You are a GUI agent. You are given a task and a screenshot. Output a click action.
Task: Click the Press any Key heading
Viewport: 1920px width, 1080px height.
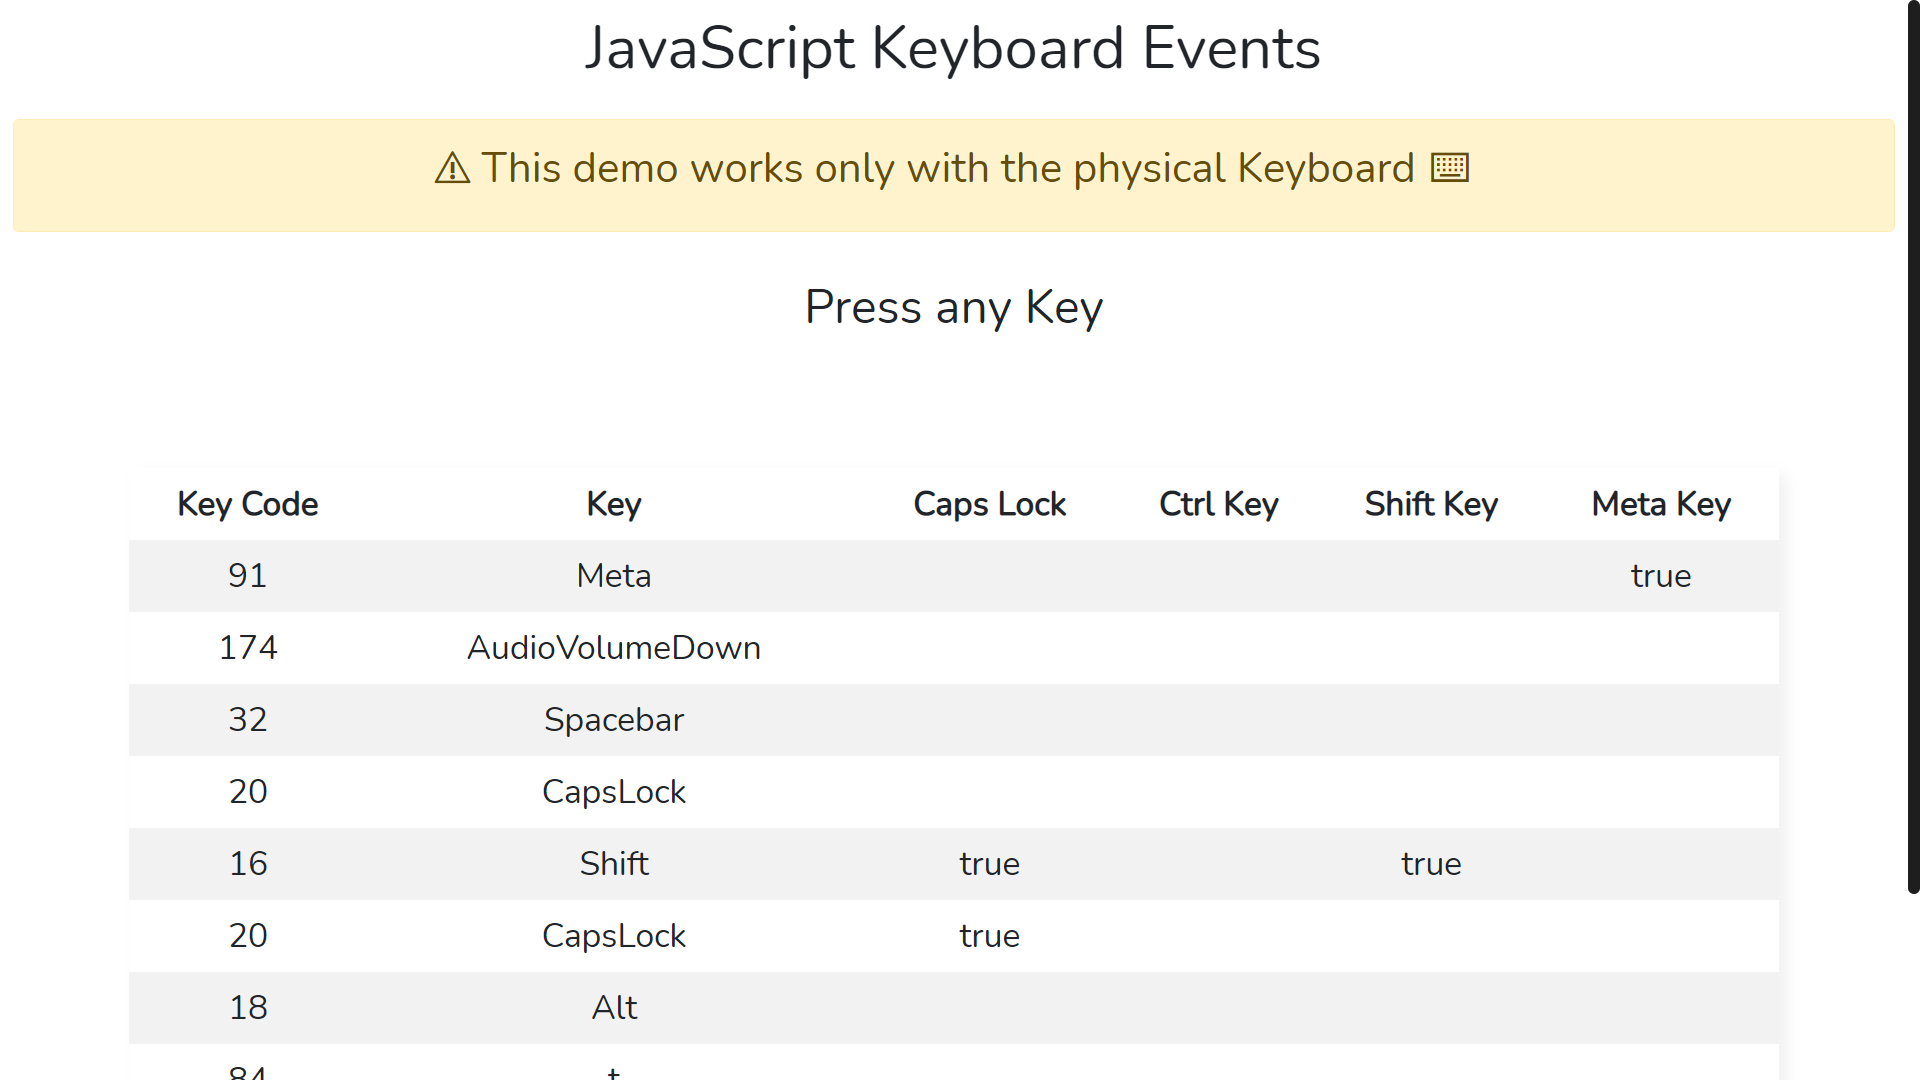coord(953,307)
